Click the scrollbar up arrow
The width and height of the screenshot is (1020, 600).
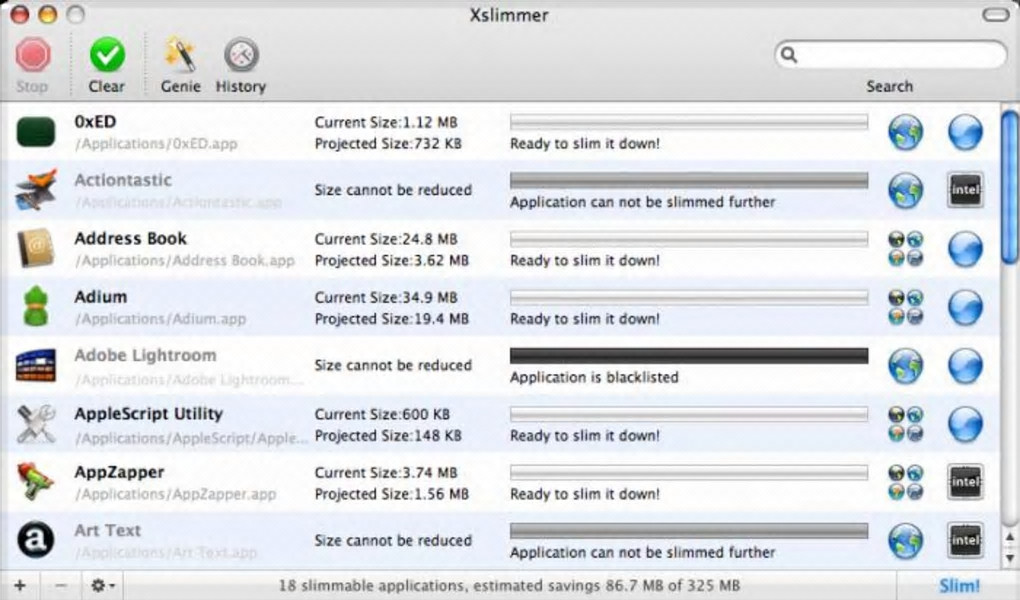pyautogui.click(x=1009, y=538)
